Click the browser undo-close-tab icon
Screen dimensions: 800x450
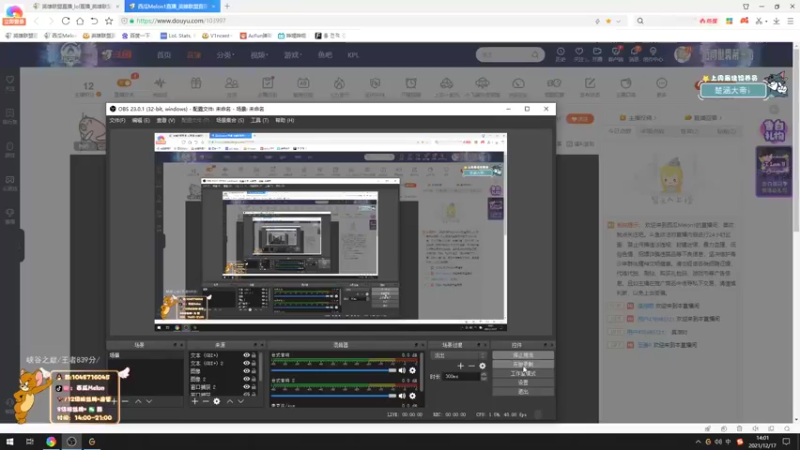tap(94, 21)
